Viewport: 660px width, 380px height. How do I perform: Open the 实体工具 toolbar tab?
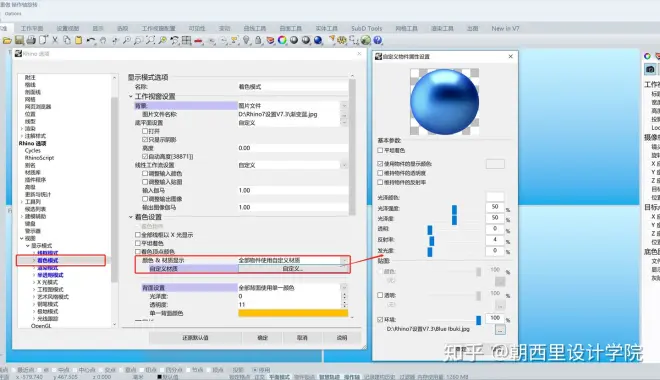327,29
